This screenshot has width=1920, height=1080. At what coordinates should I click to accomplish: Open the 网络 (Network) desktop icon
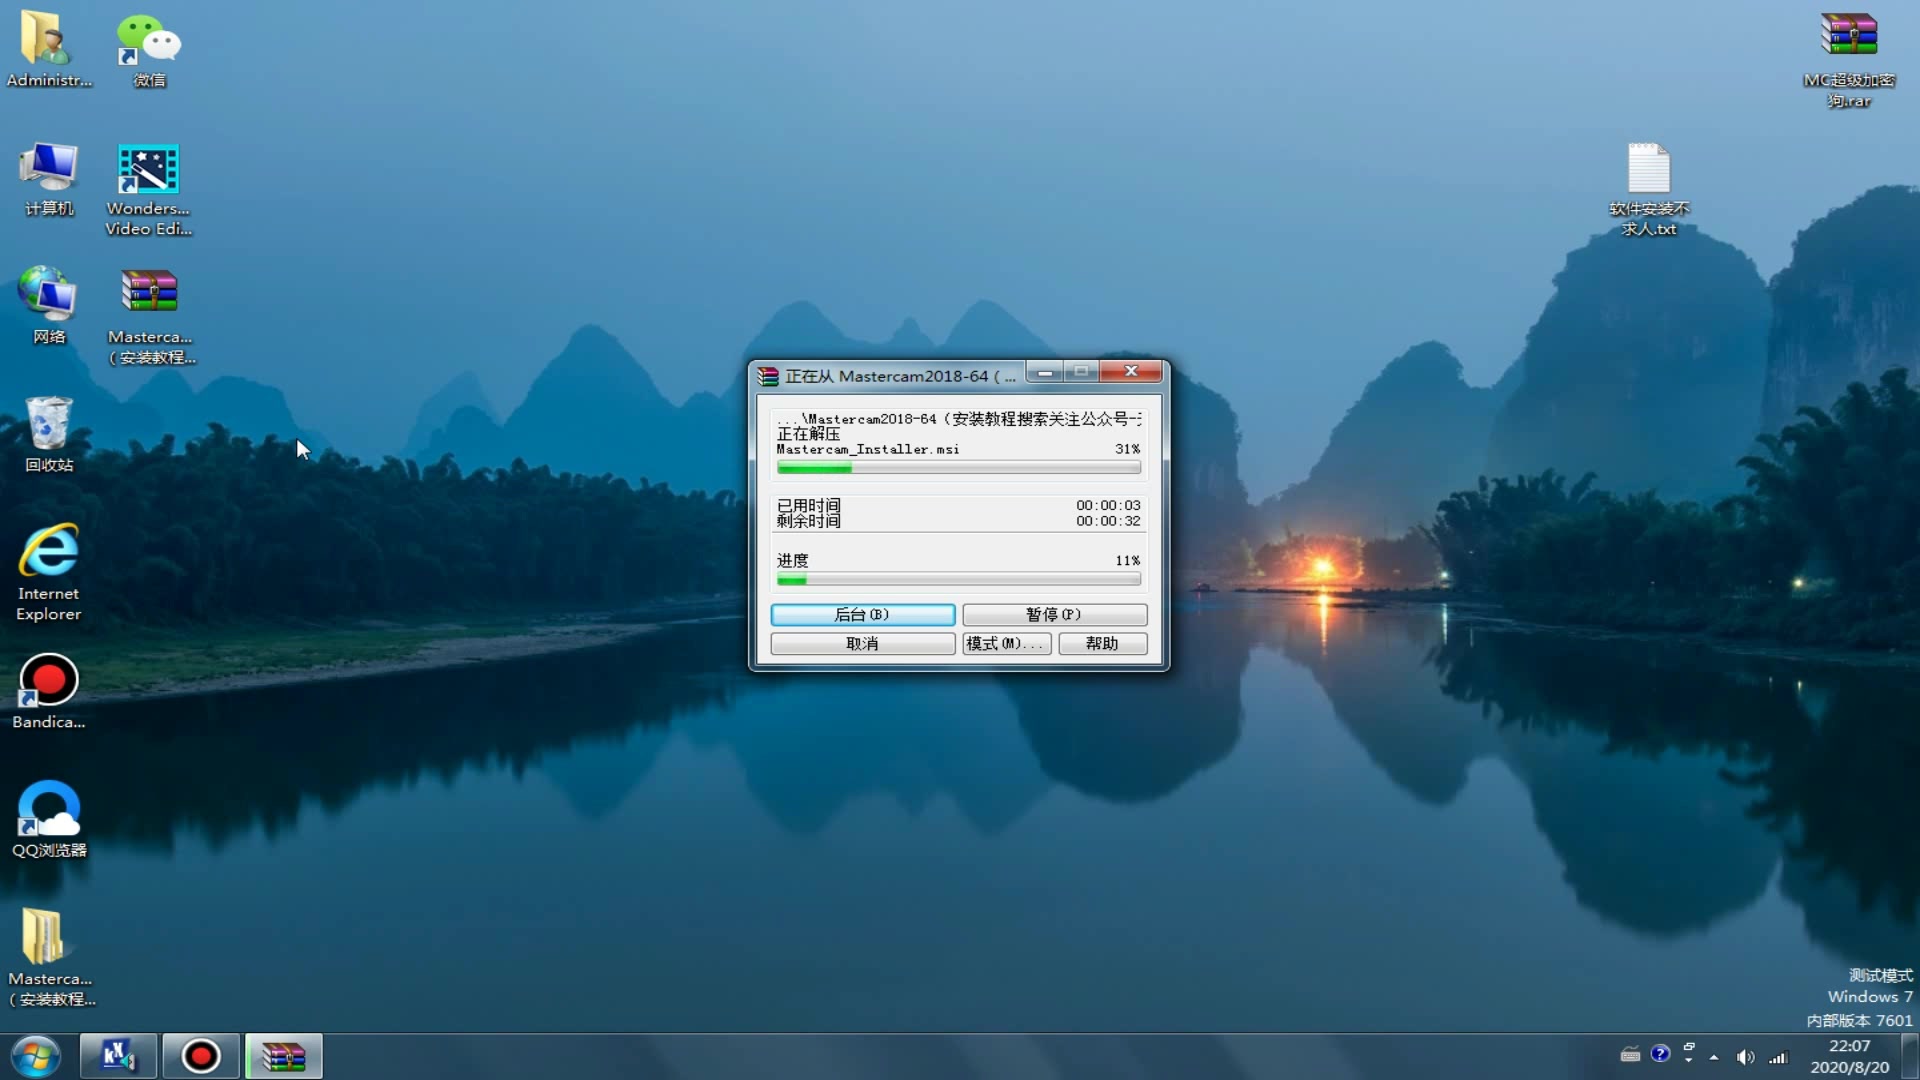(x=48, y=305)
